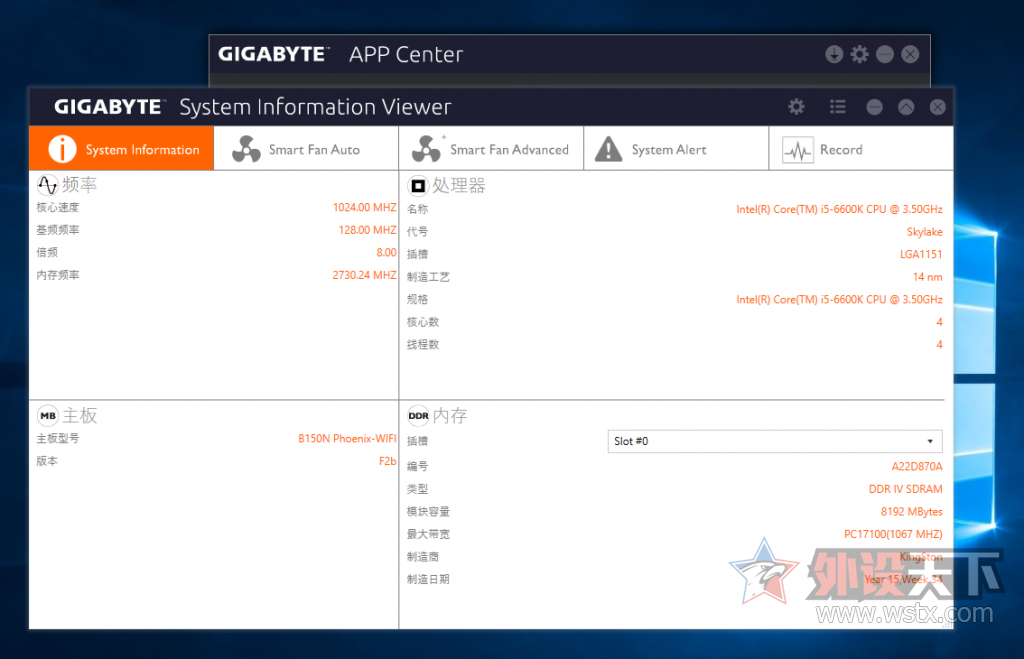Screen dimensions: 1024x659
Task: Click the processor chip section icon
Action: [418, 186]
